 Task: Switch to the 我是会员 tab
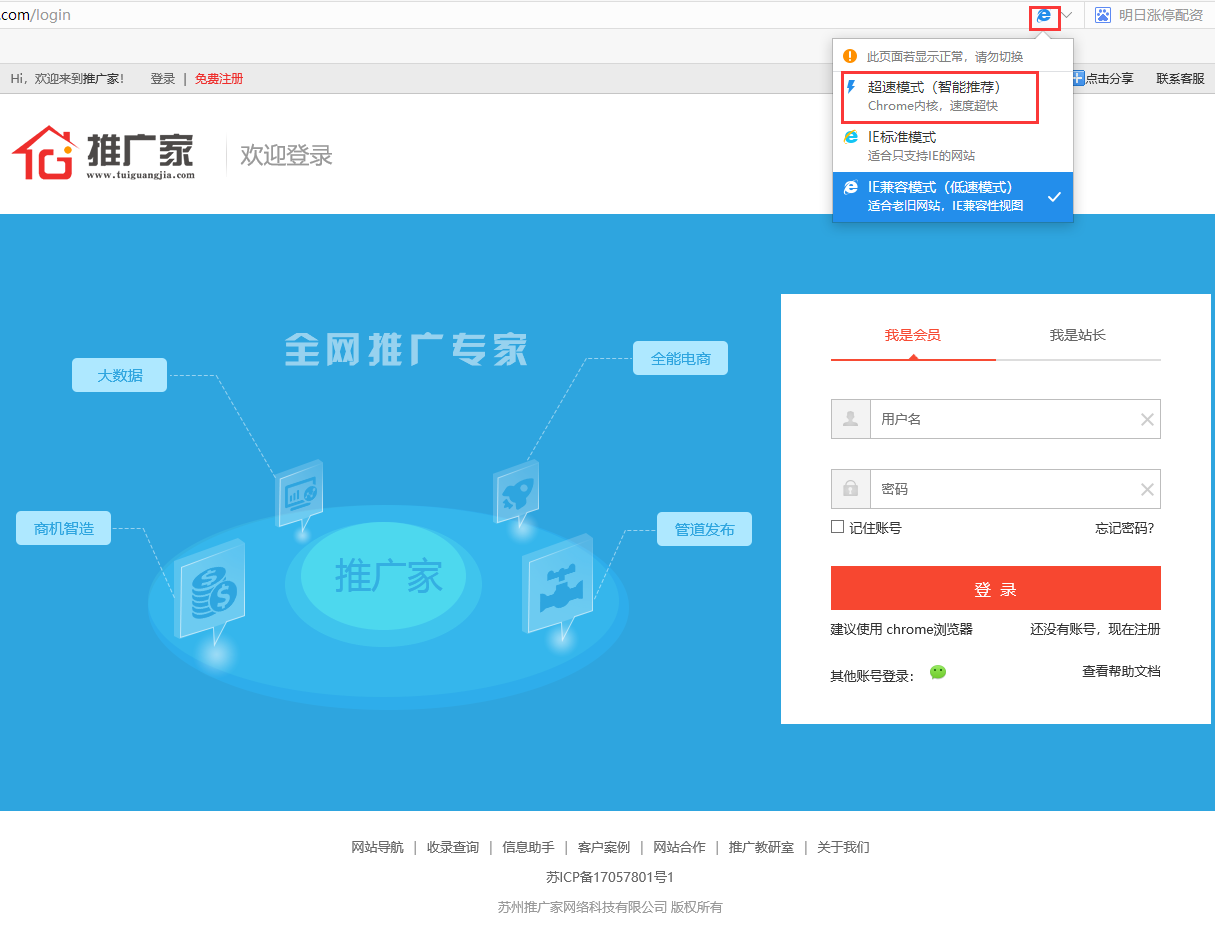click(913, 336)
